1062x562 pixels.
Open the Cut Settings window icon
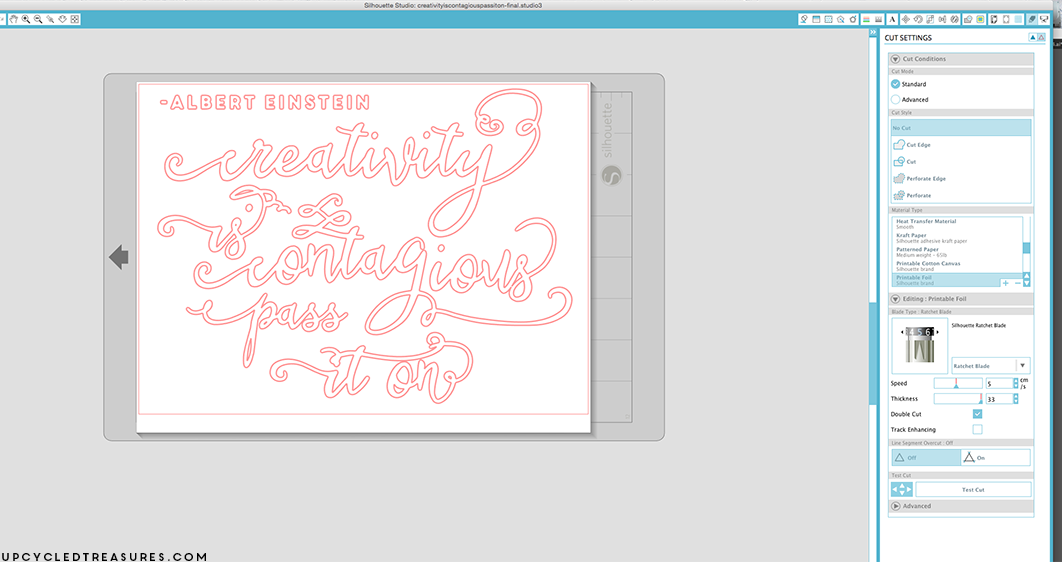1032,20
